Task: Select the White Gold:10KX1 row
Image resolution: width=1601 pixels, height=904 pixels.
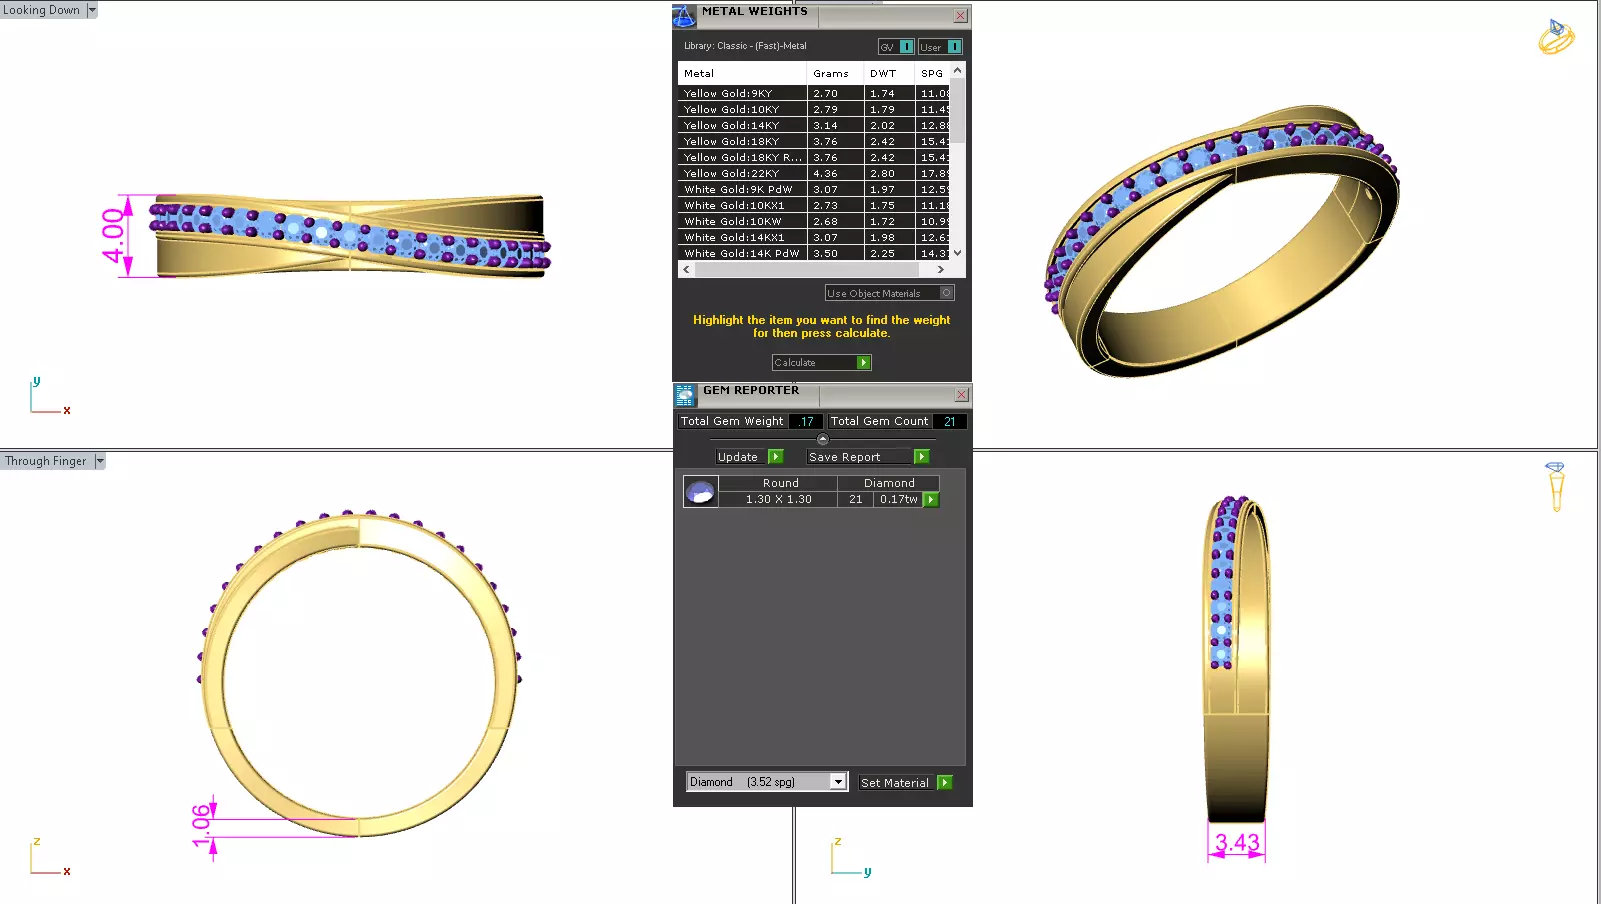Action: [814, 205]
